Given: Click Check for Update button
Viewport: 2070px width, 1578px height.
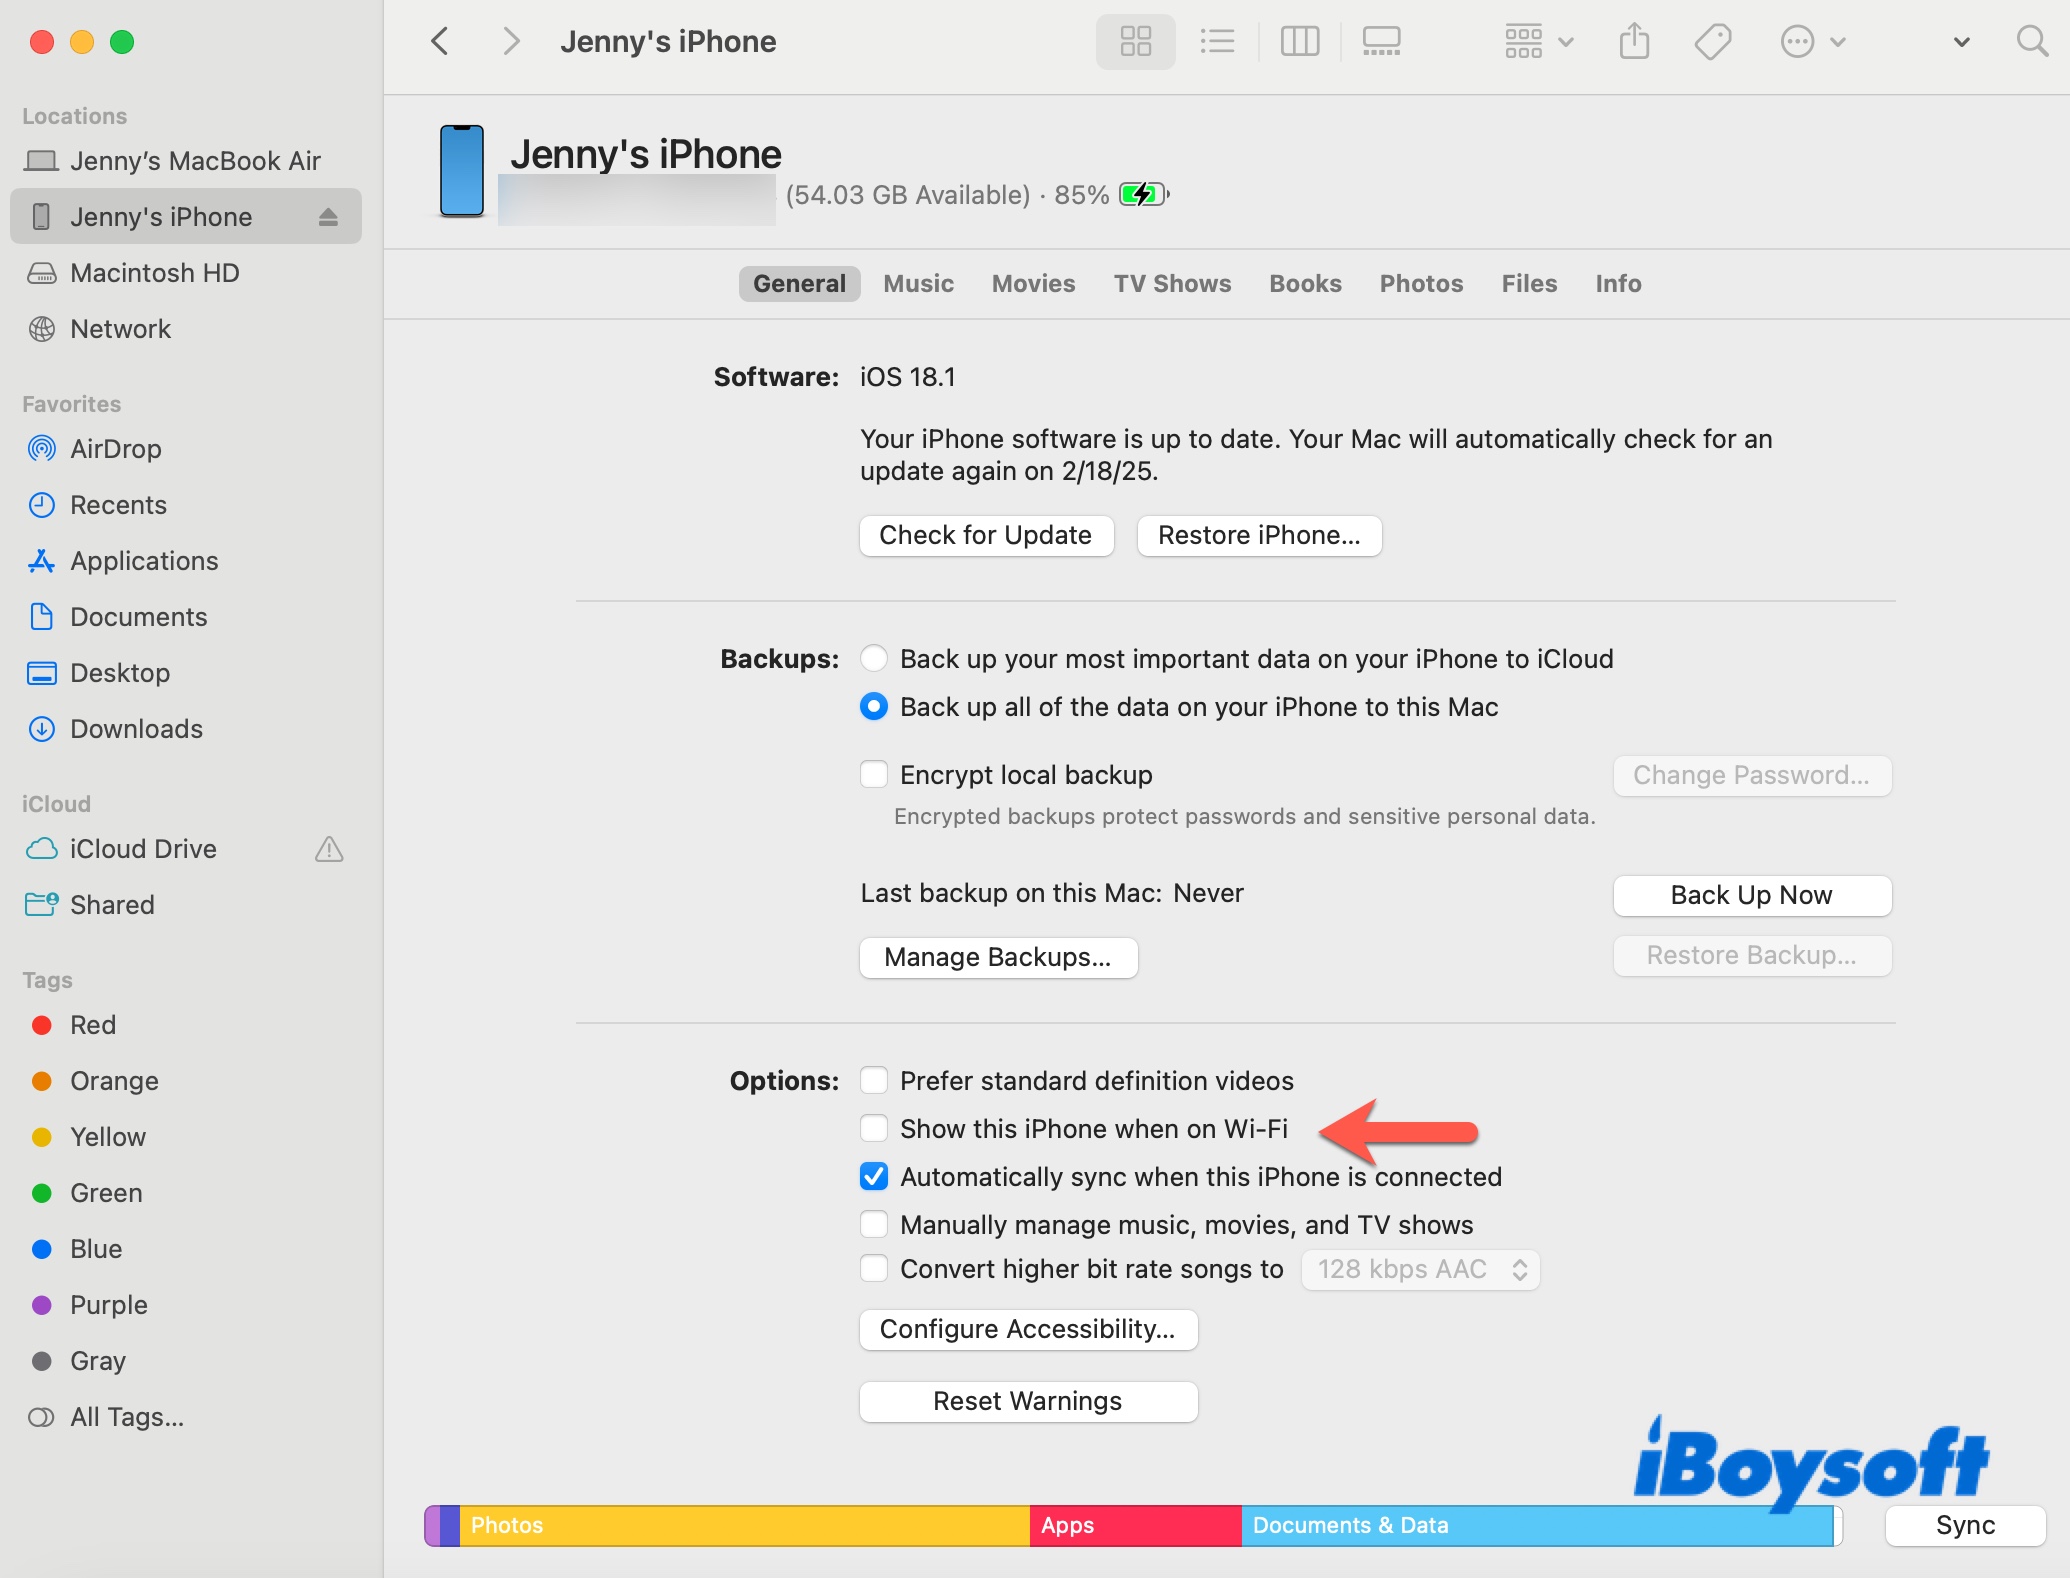Looking at the screenshot, I should 986,536.
